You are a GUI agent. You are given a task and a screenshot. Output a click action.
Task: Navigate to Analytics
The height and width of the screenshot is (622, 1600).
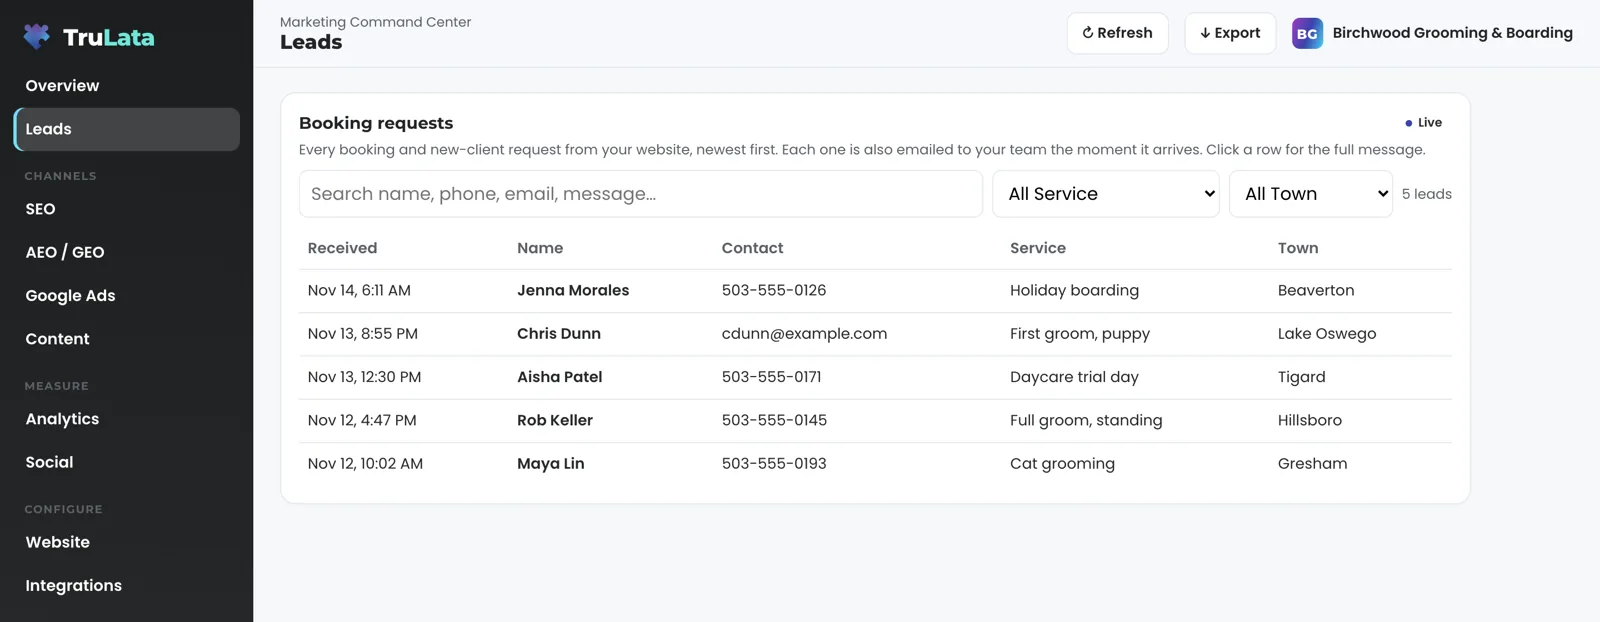(126, 419)
